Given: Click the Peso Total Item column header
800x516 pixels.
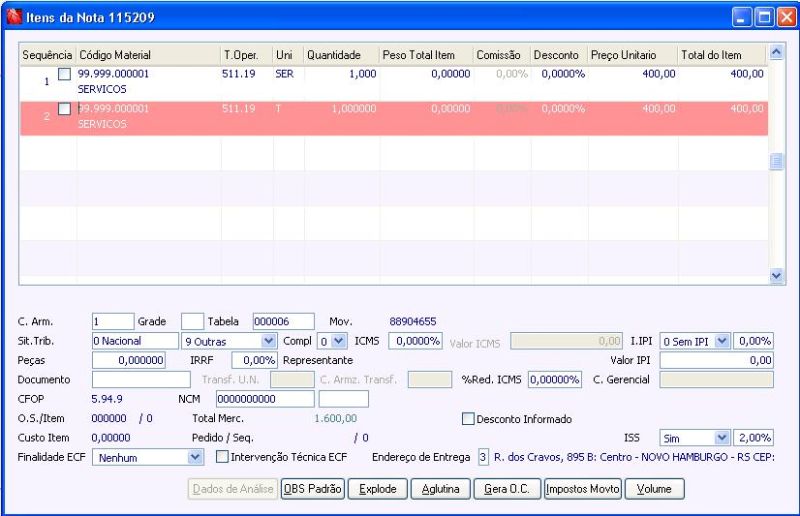Looking at the screenshot, I should (x=426, y=55).
